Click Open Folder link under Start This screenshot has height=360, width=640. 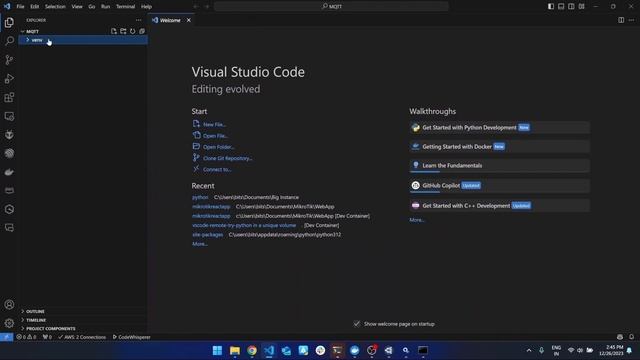219,147
